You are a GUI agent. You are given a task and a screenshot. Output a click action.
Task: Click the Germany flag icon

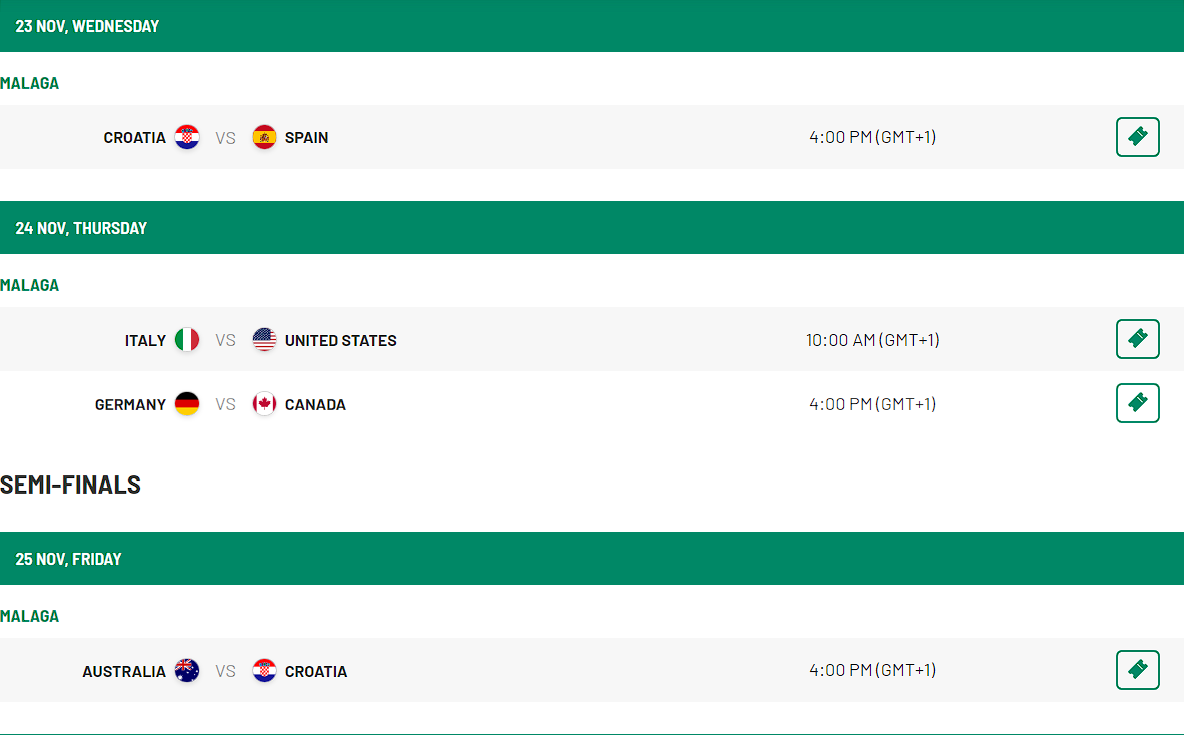[x=187, y=403]
